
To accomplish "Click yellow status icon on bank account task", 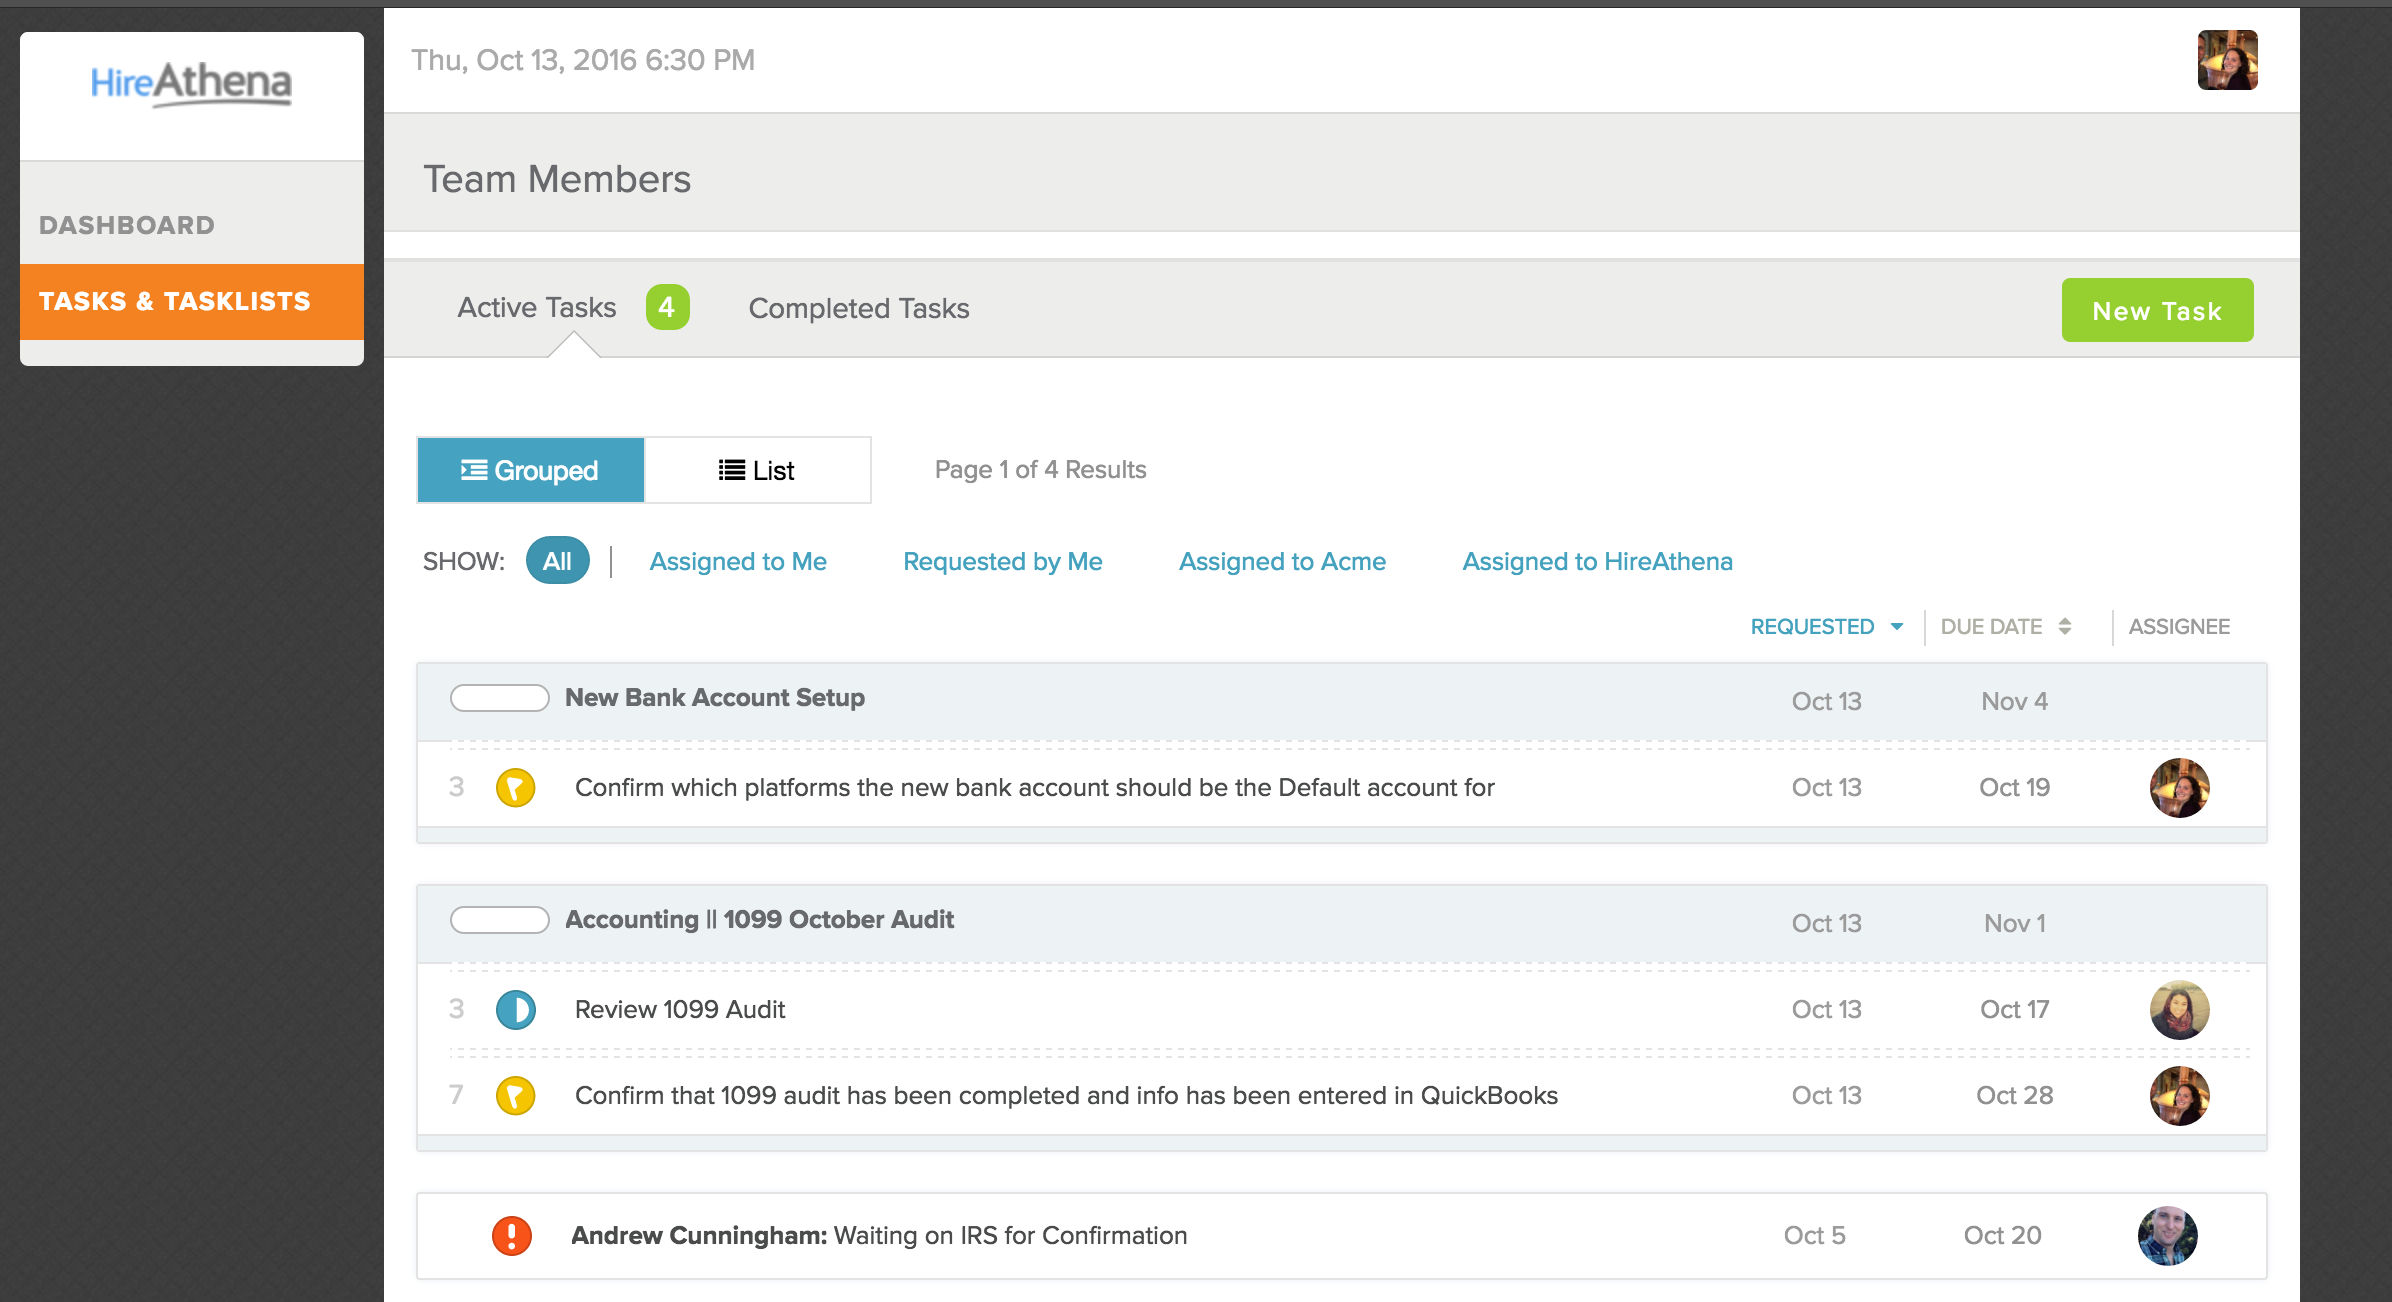I will tap(515, 788).
